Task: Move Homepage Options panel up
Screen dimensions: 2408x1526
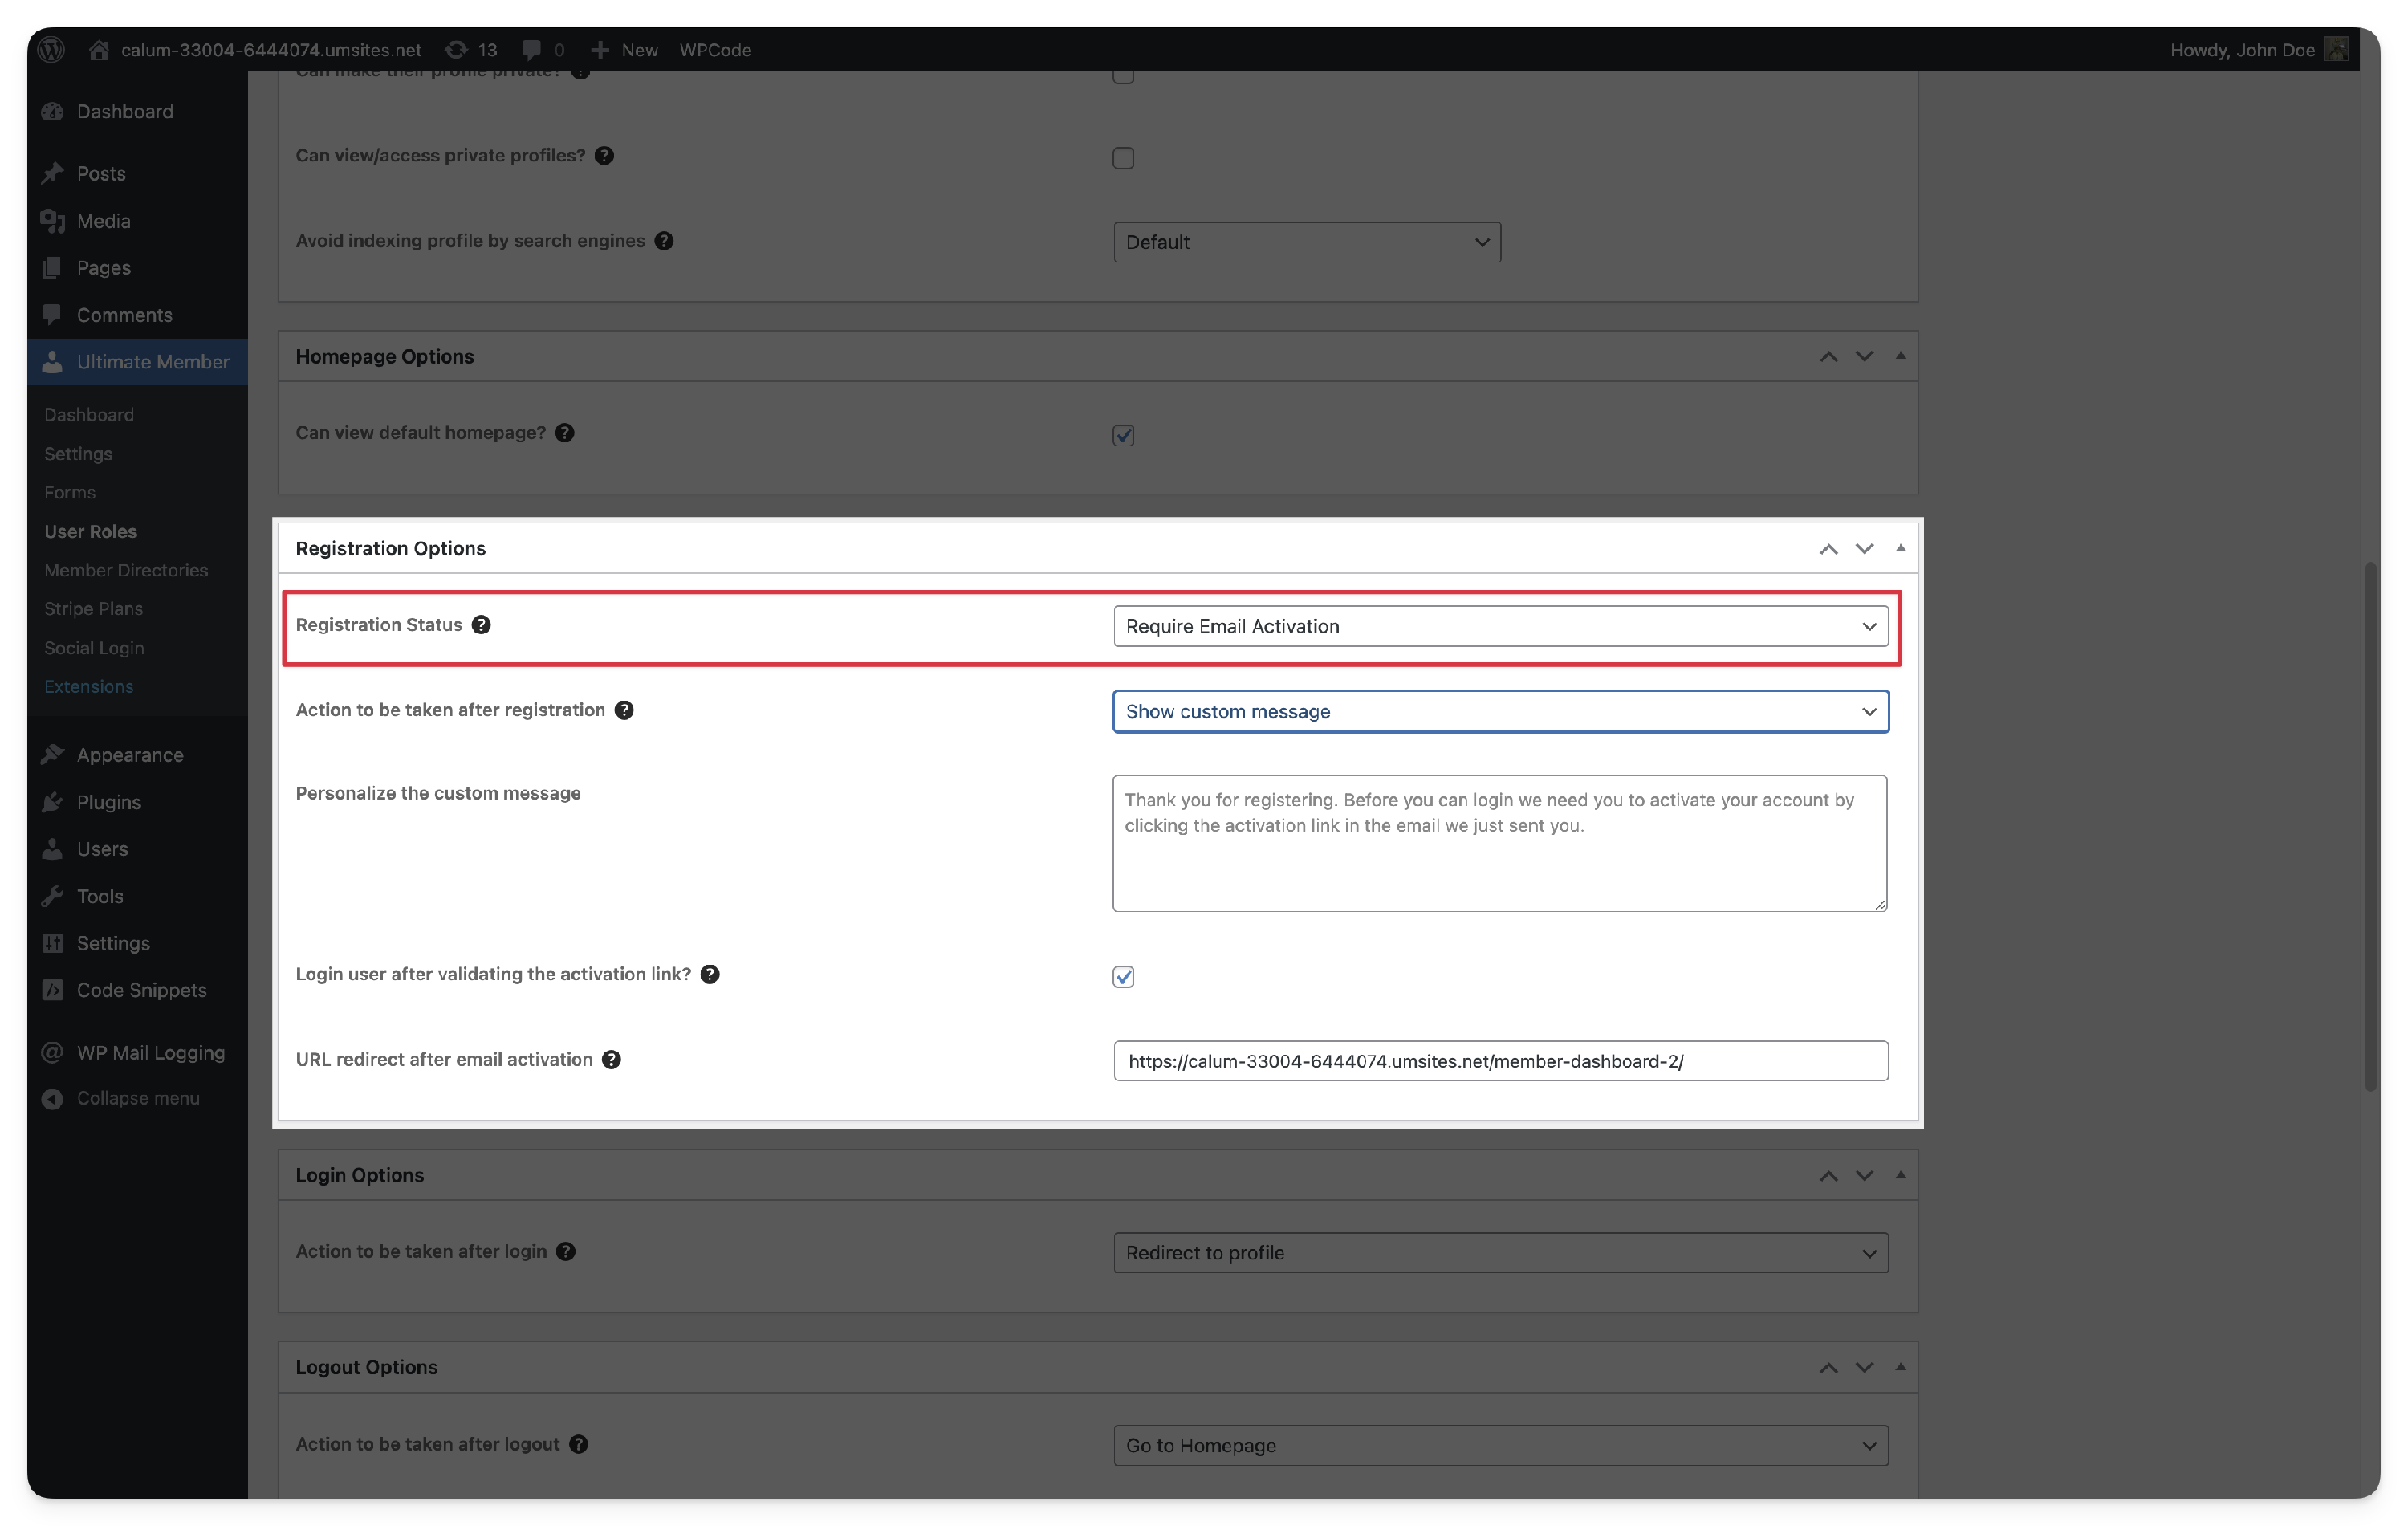Action: [x=1828, y=357]
